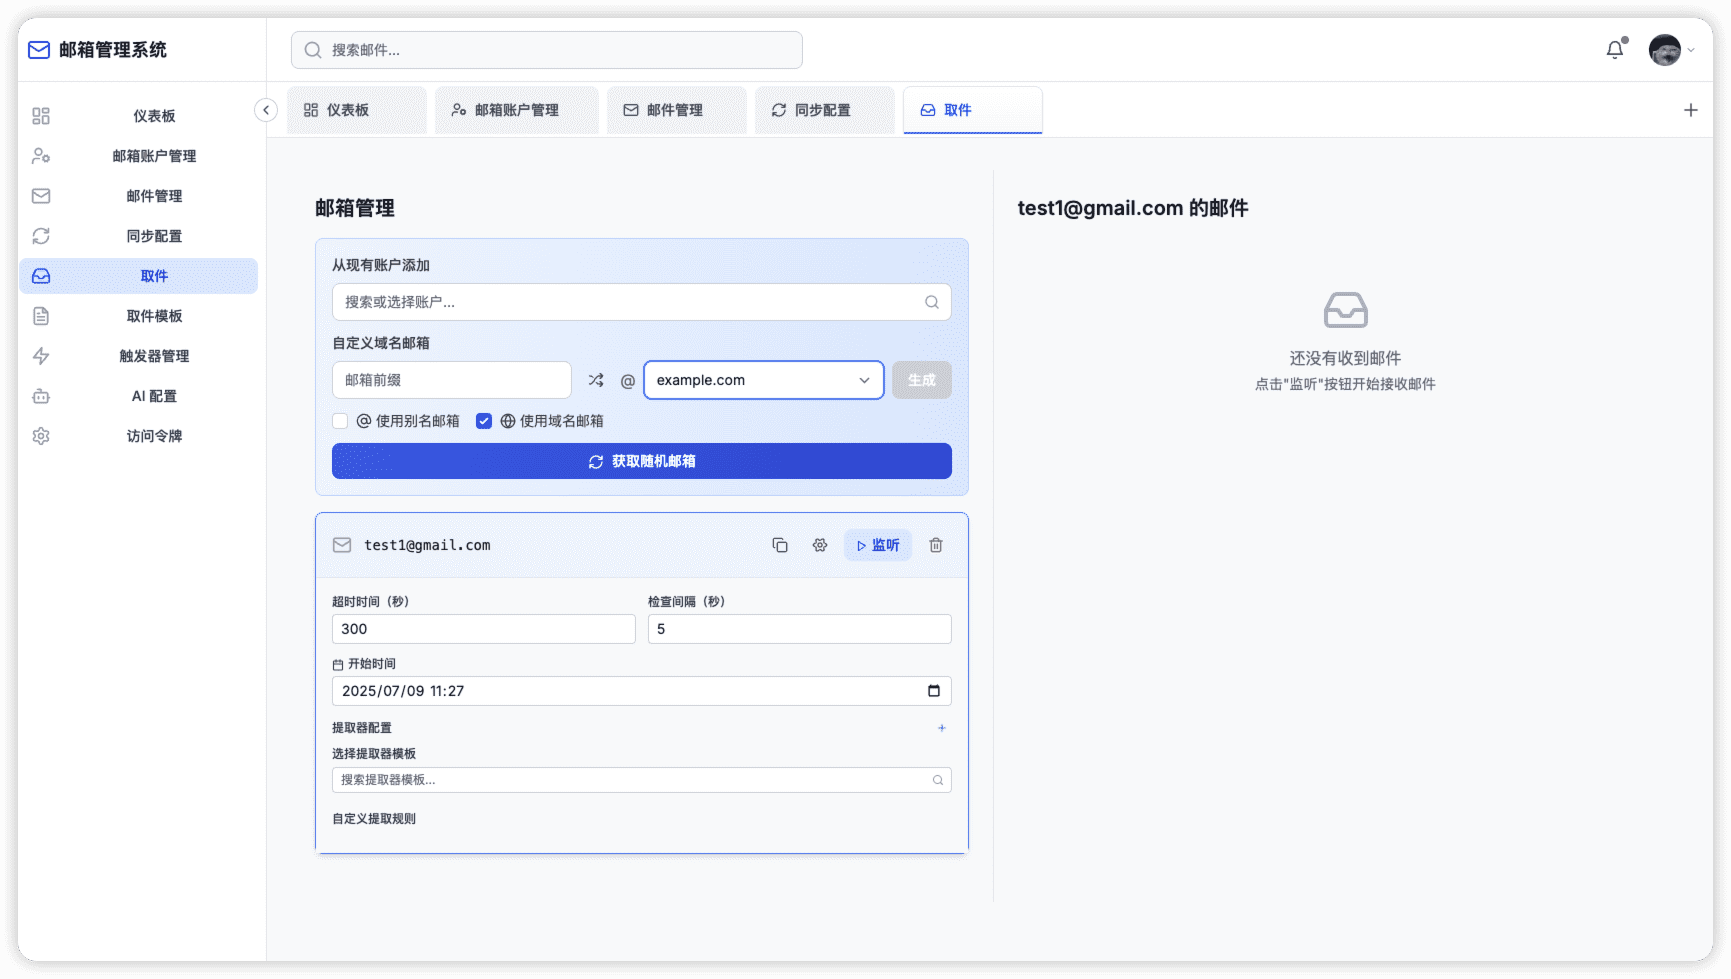Focus the 搜索邮件 search field
Image resolution: width=1731 pixels, height=979 pixels.
(x=547, y=50)
